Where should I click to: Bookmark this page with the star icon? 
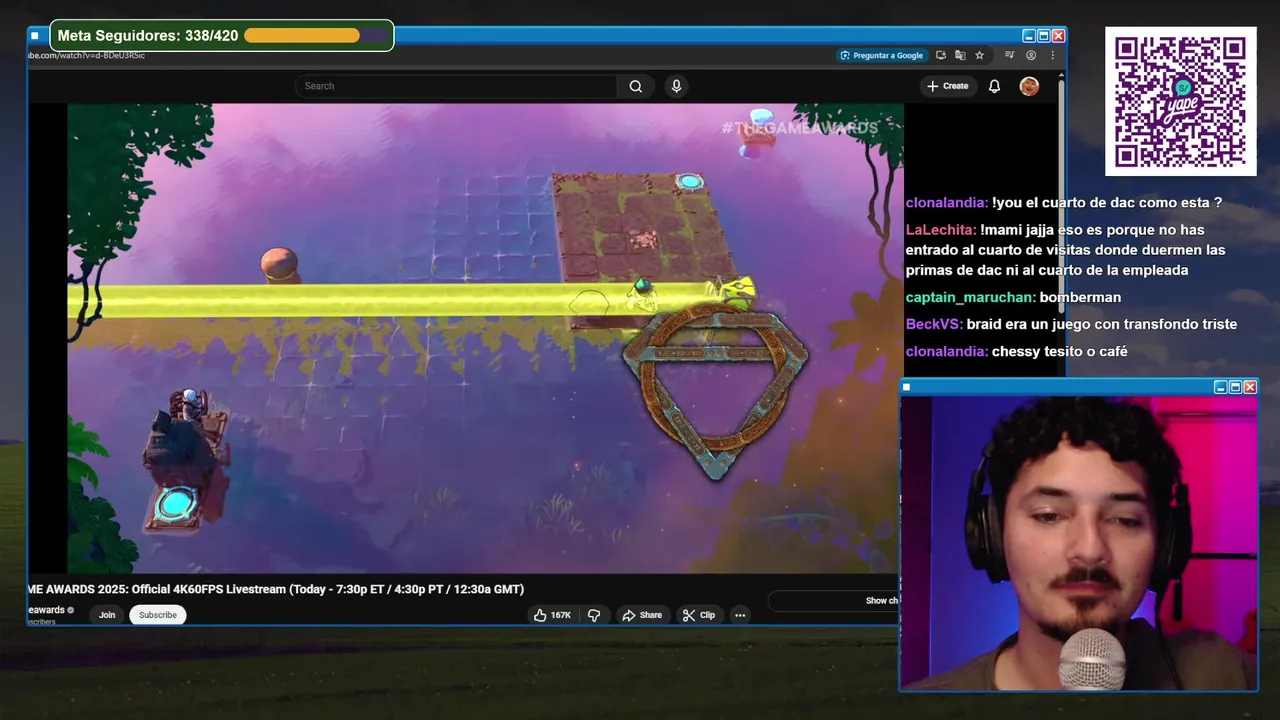979,55
